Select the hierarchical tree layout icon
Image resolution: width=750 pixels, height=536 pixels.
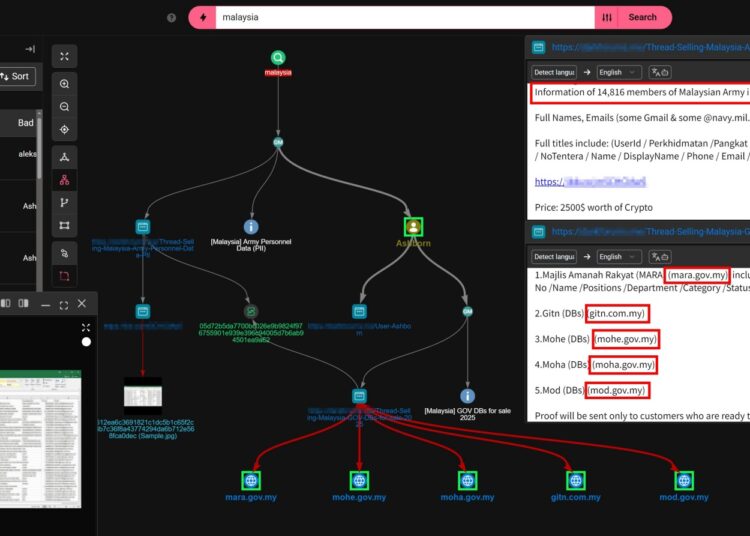coord(64,180)
